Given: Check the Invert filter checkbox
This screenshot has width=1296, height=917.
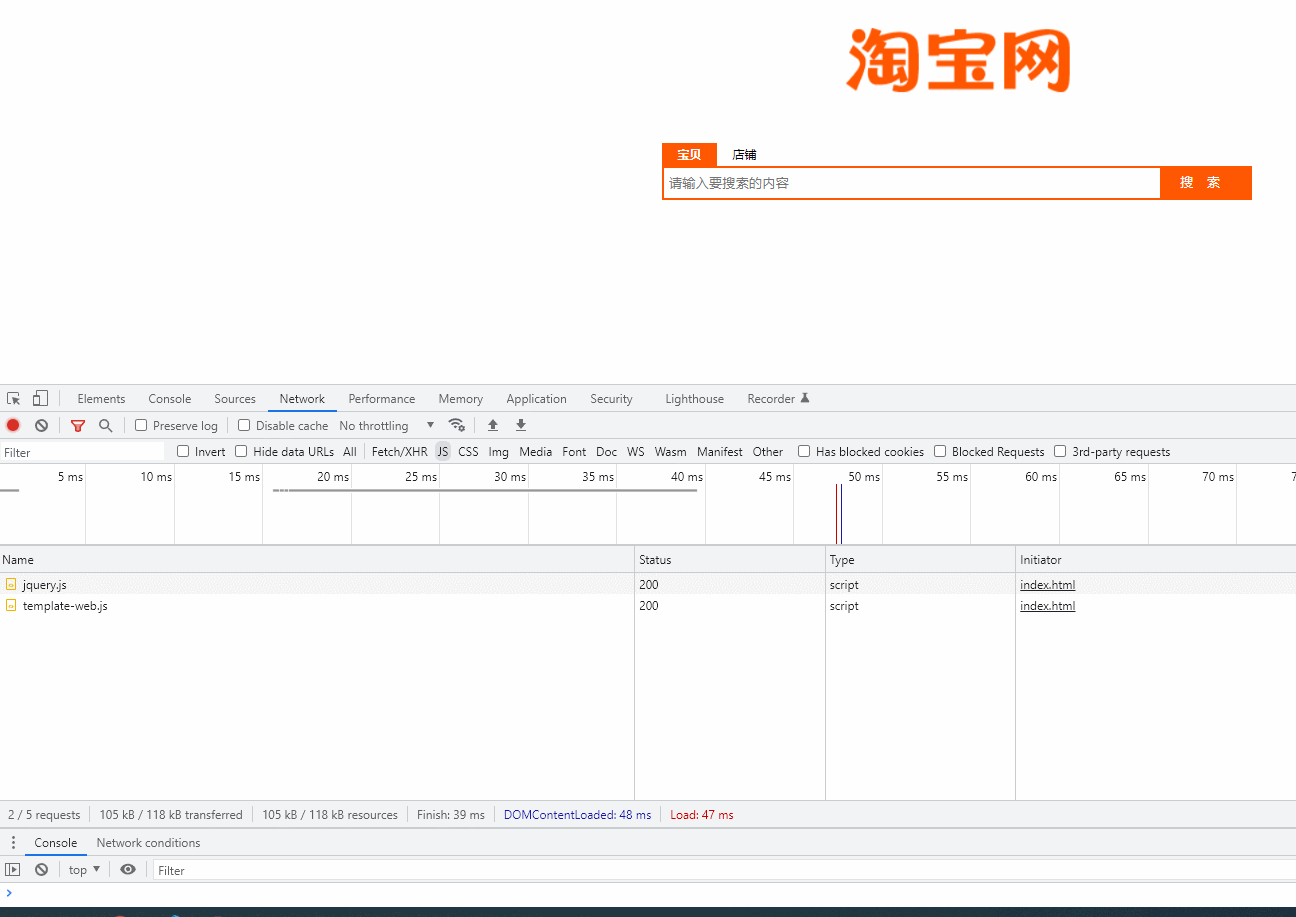Looking at the screenshot, I should coord(183,451).
